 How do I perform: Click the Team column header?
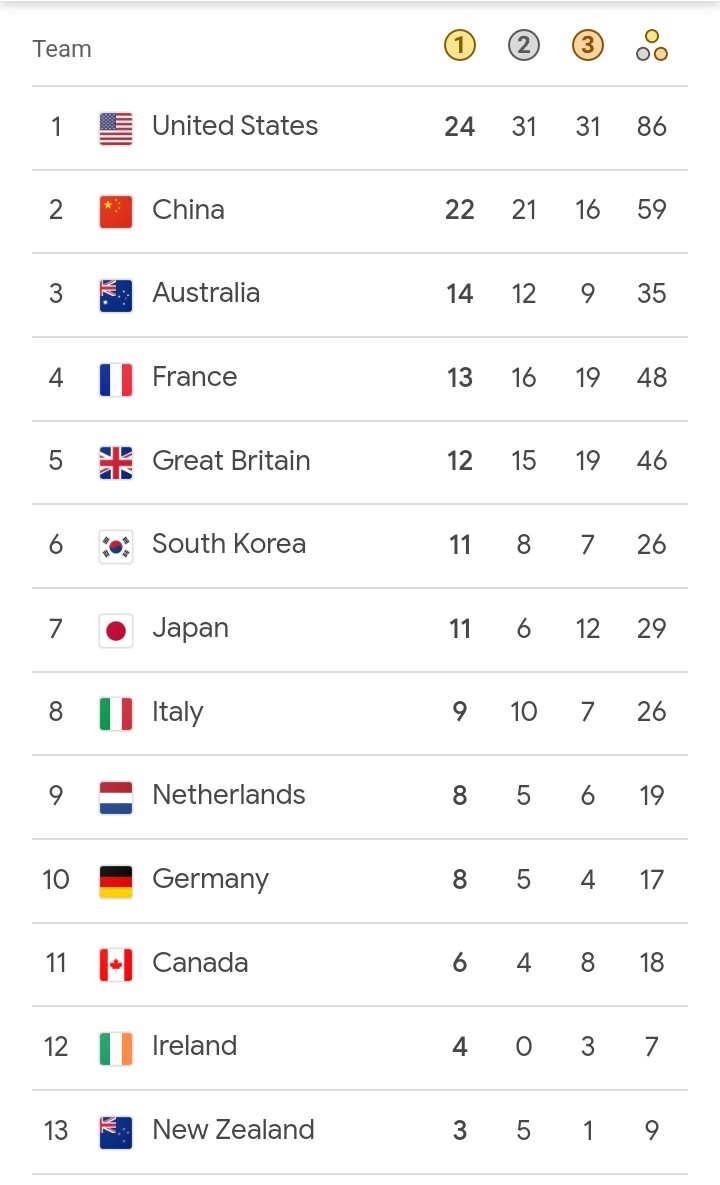62,48
